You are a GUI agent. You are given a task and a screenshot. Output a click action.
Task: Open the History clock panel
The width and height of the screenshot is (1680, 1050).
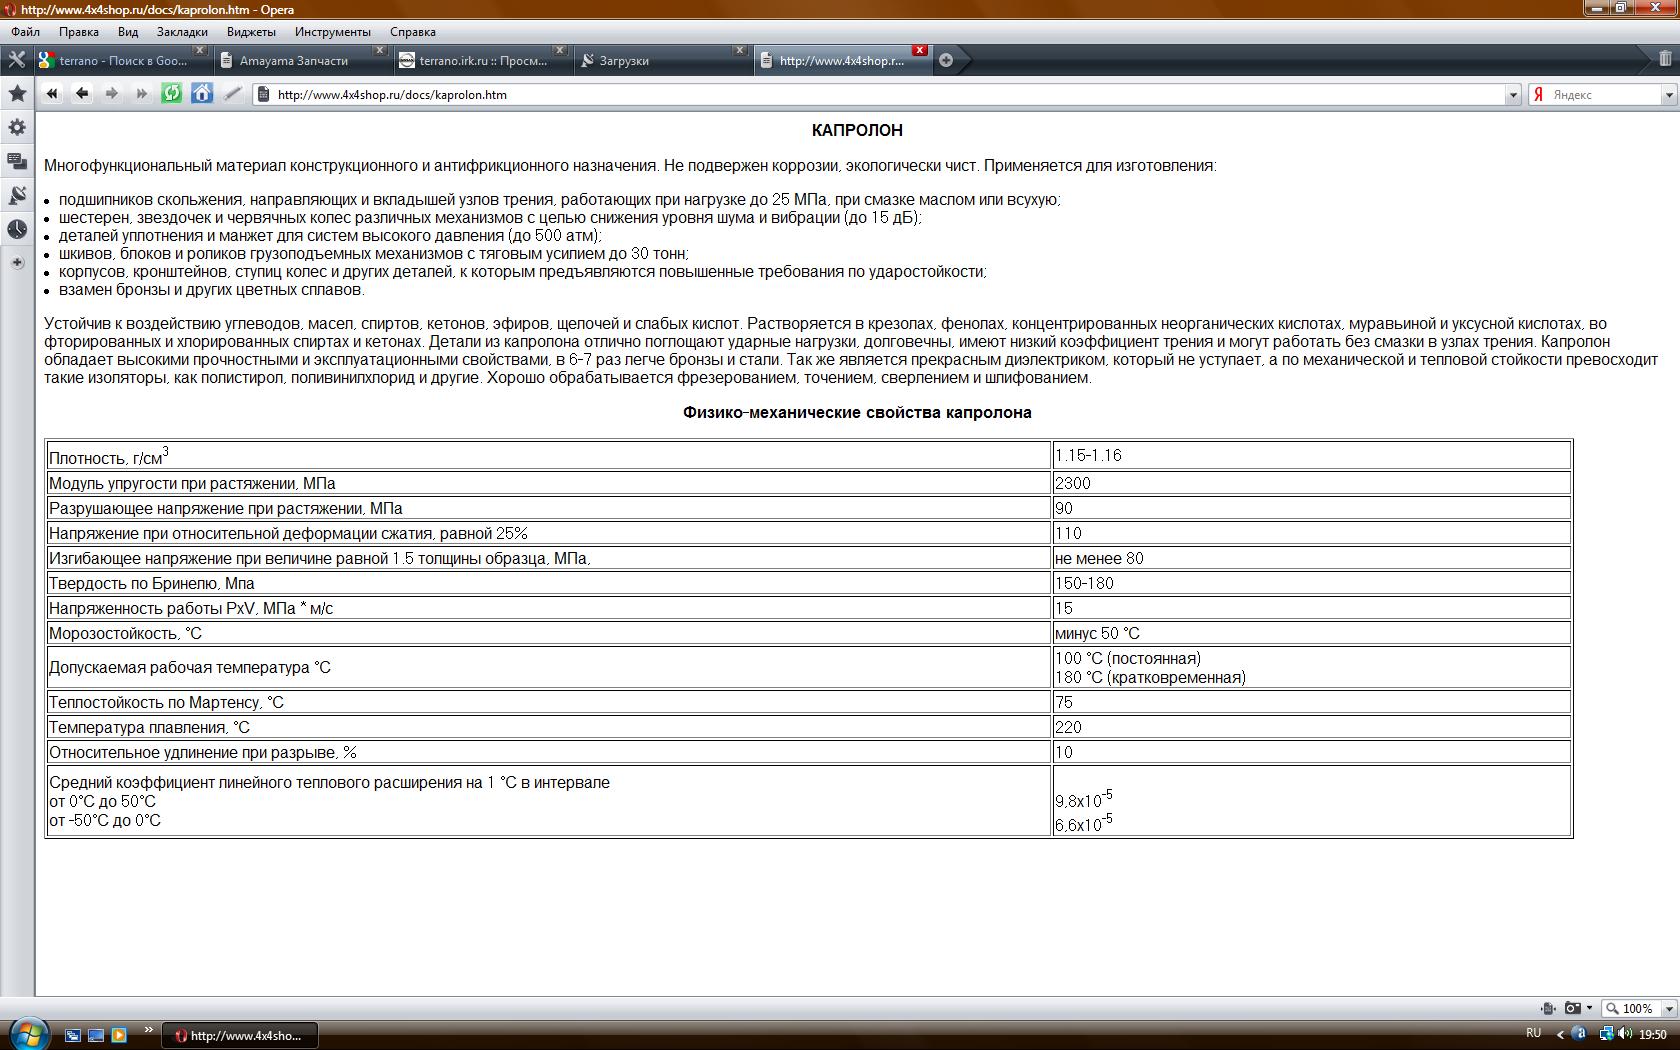click(x=17, y=229)
